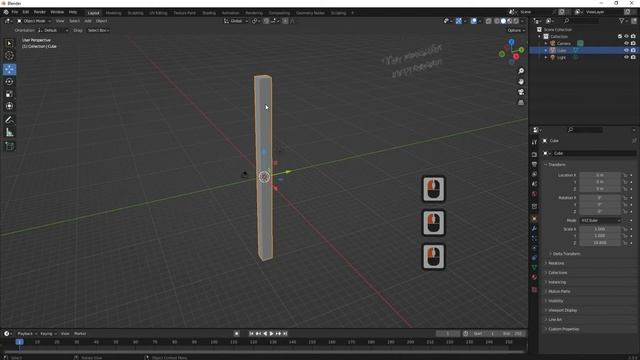Disable Light in renders
Screen dimensions: 640x360
coord(633,58)
